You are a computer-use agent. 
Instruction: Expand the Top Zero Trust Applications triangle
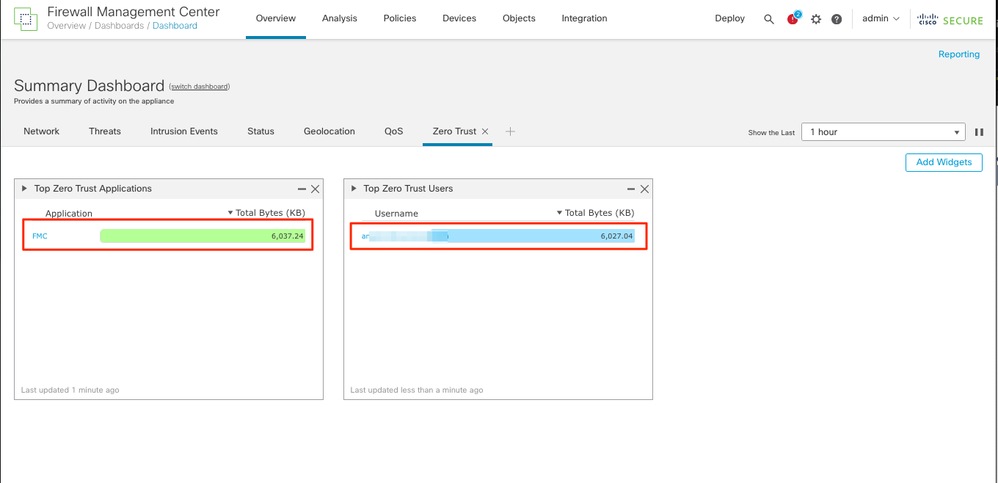click(25, 188)
